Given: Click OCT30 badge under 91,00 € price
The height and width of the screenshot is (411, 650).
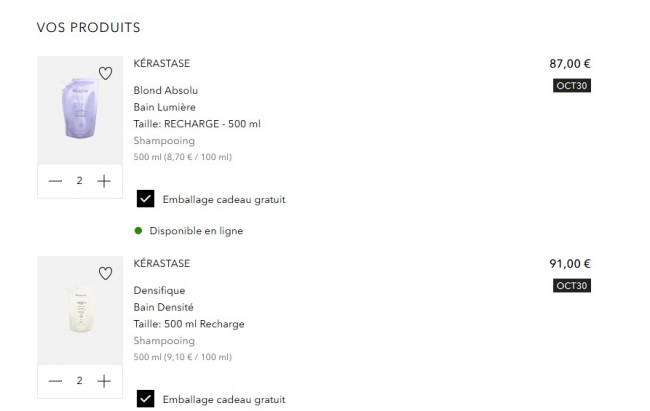Looking at the screenshot, I should point(572,286).
